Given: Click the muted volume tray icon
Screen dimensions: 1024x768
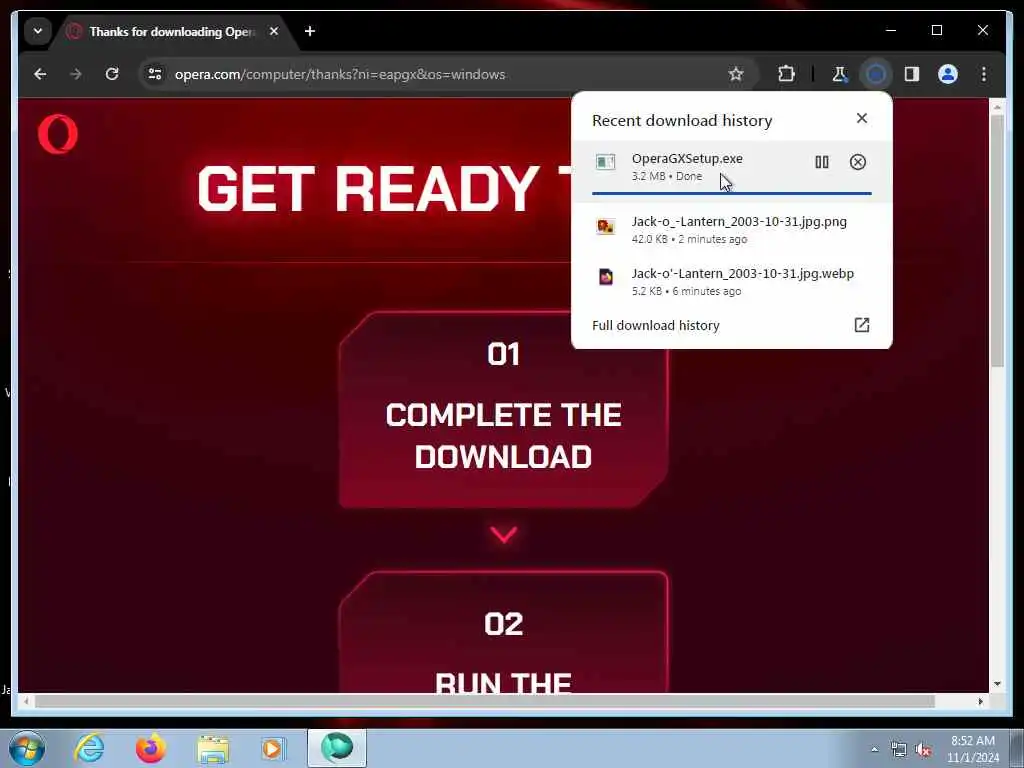Looking at the screenshot, I should pos(923,750).
